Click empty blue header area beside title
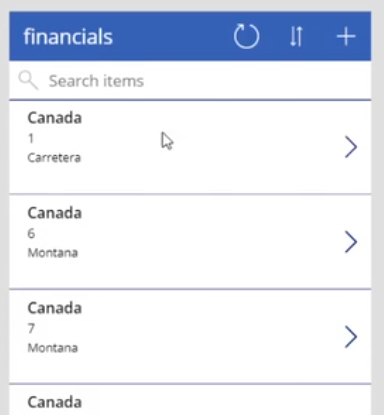The image size is (384, 415). click(173, 36)
